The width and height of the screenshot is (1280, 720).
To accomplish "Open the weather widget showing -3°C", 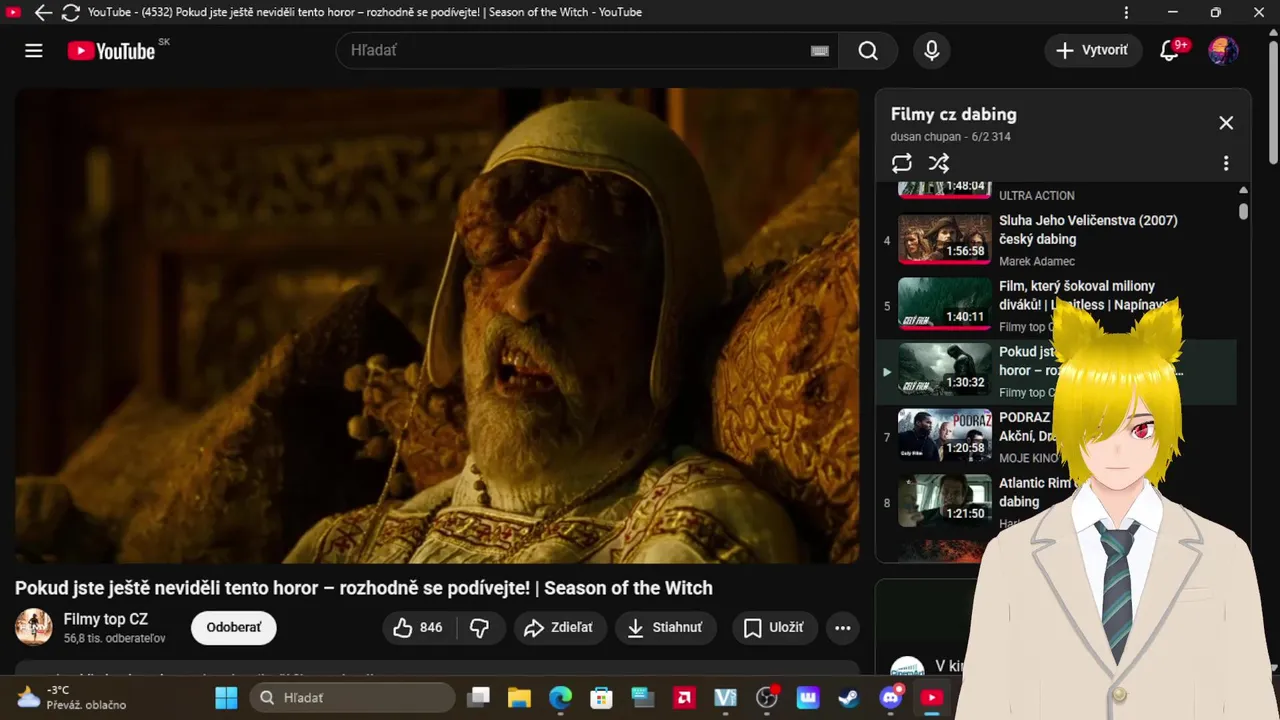I will tap(71, 698).
